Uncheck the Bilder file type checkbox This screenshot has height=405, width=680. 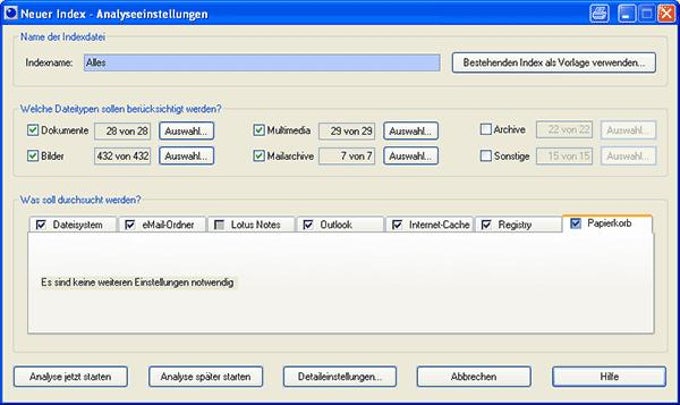pos(33,156)
